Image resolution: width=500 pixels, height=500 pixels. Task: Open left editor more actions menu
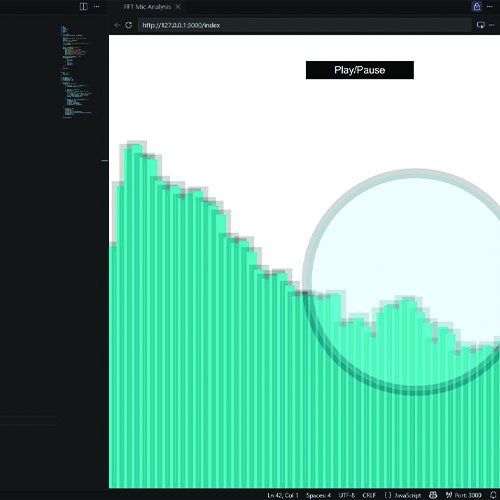click(x=96, y=7)
